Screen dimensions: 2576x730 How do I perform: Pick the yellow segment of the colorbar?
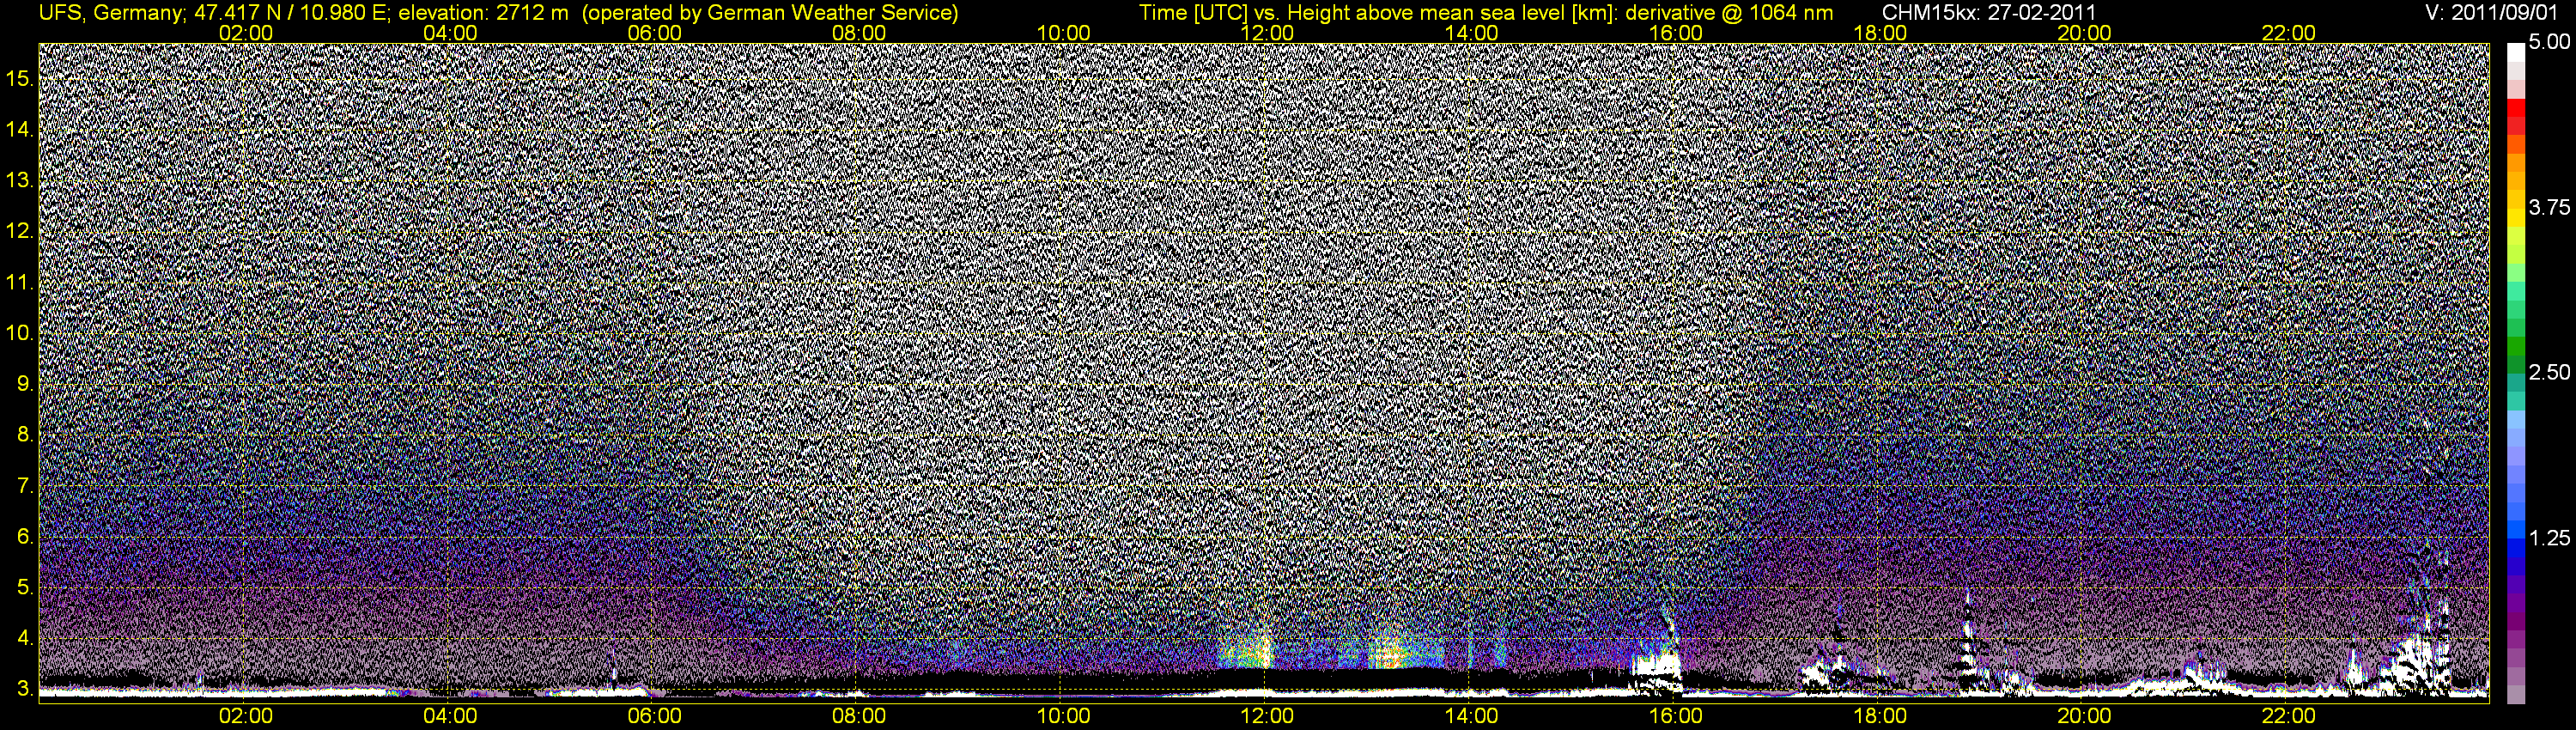[2515, 218]
